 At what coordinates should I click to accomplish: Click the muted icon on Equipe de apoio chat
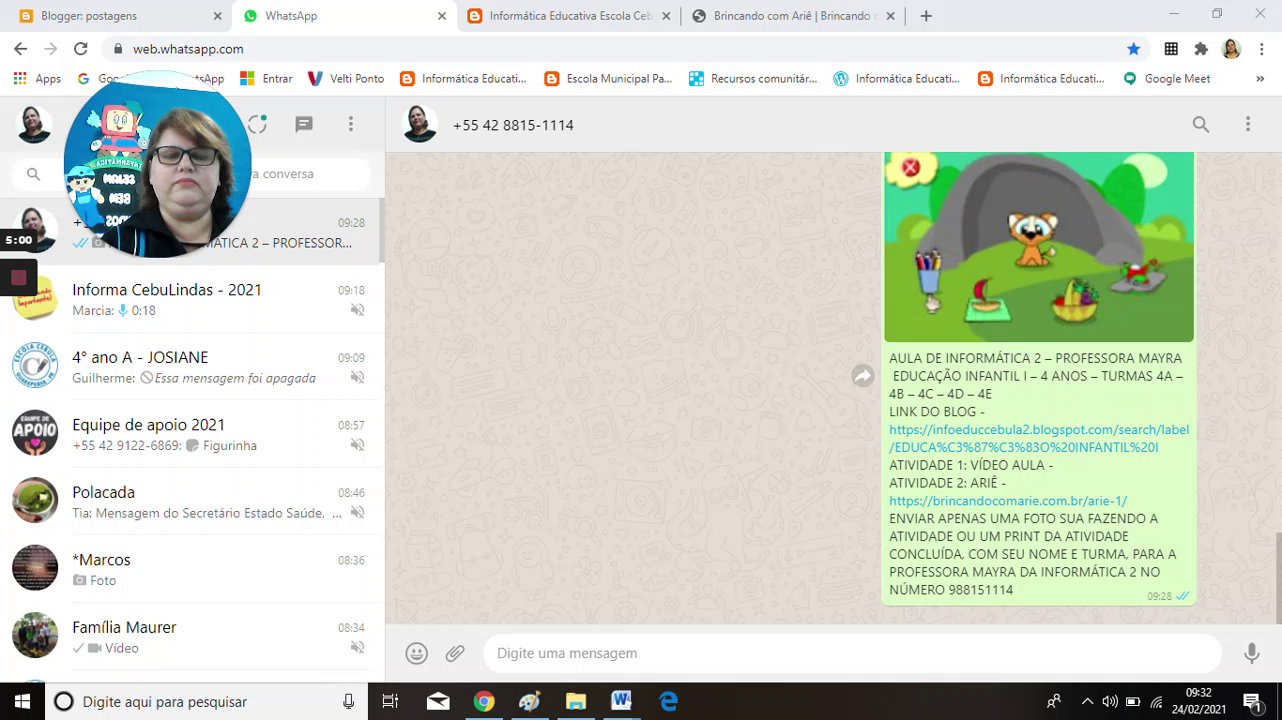point(357,445)
